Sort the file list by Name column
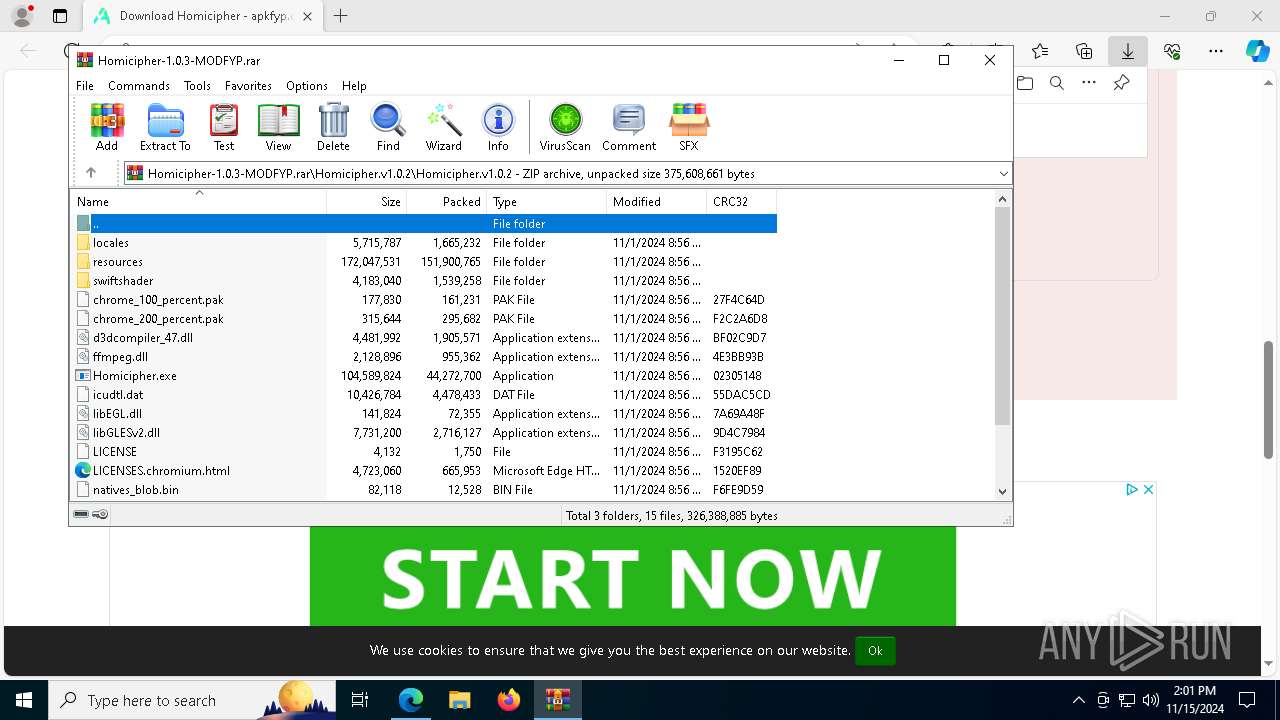 199,202
